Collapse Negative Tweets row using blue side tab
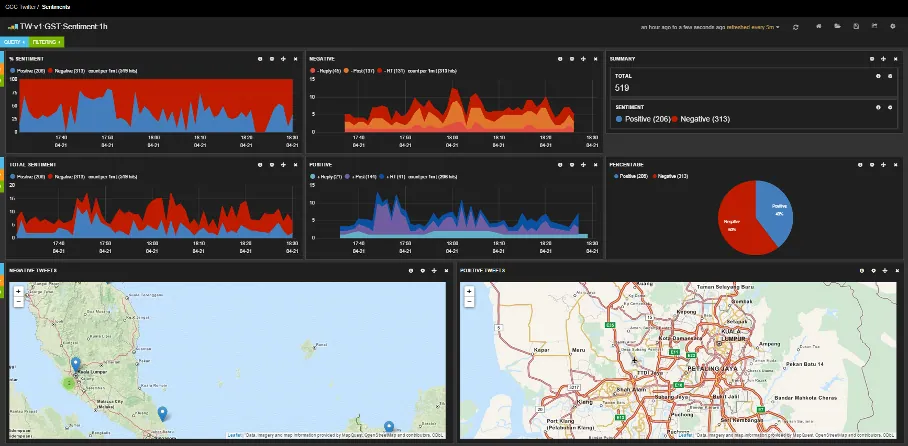Screen dimensions: 908x446 click(2, 268)
